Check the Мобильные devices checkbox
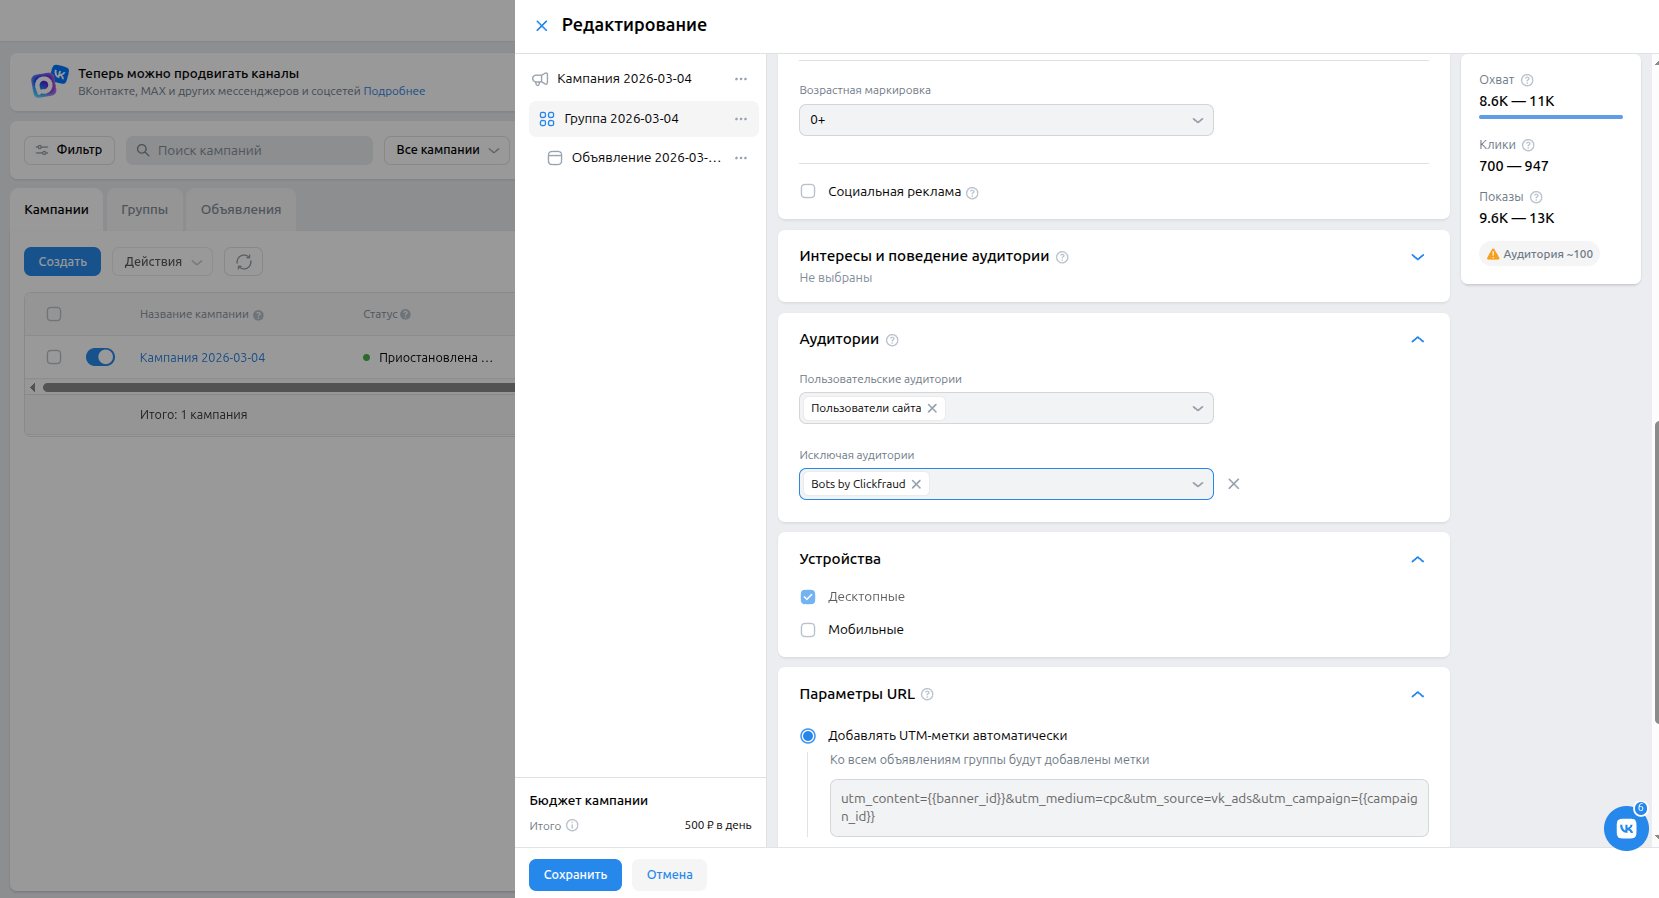 pyautogui.click(x=808, y=629)
